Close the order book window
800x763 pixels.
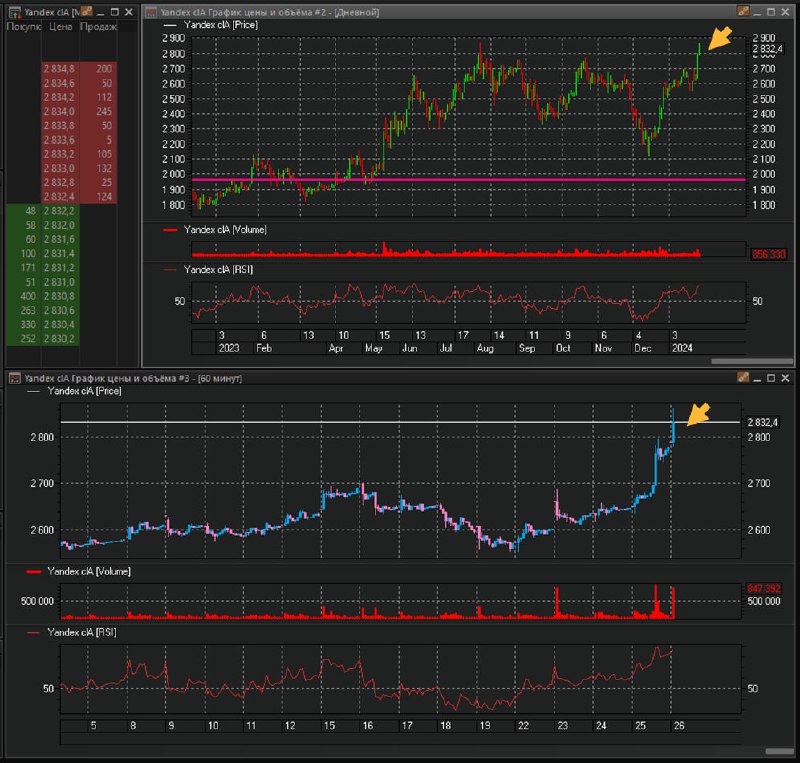tap(129, 12)
